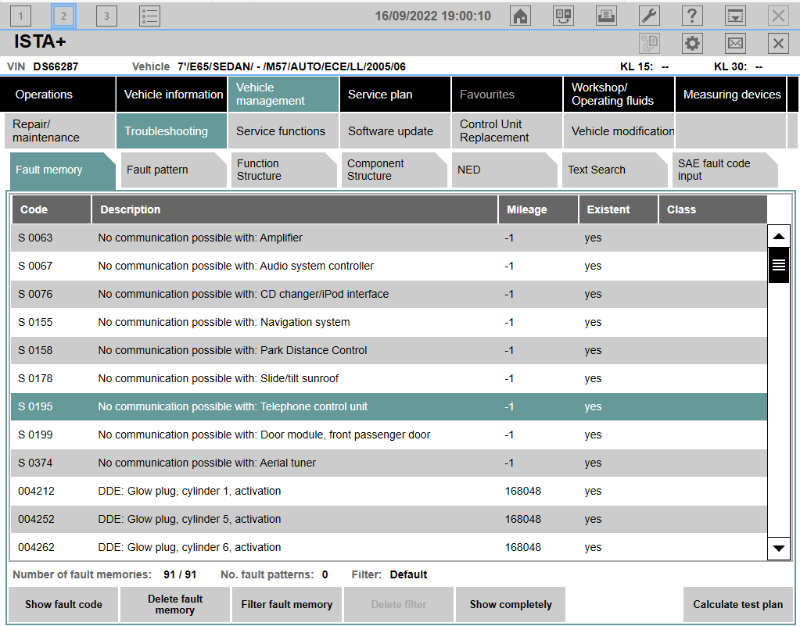Sort by Mileage column header
The width and height of the screenshot is (800, 626).
pos(538,210)
